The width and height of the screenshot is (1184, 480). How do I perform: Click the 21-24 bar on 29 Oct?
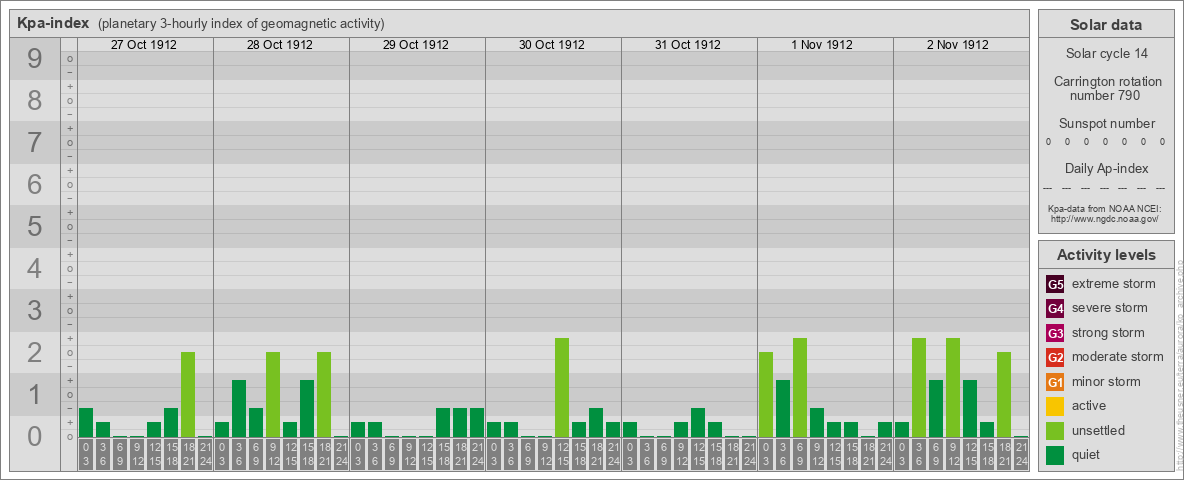476,423
